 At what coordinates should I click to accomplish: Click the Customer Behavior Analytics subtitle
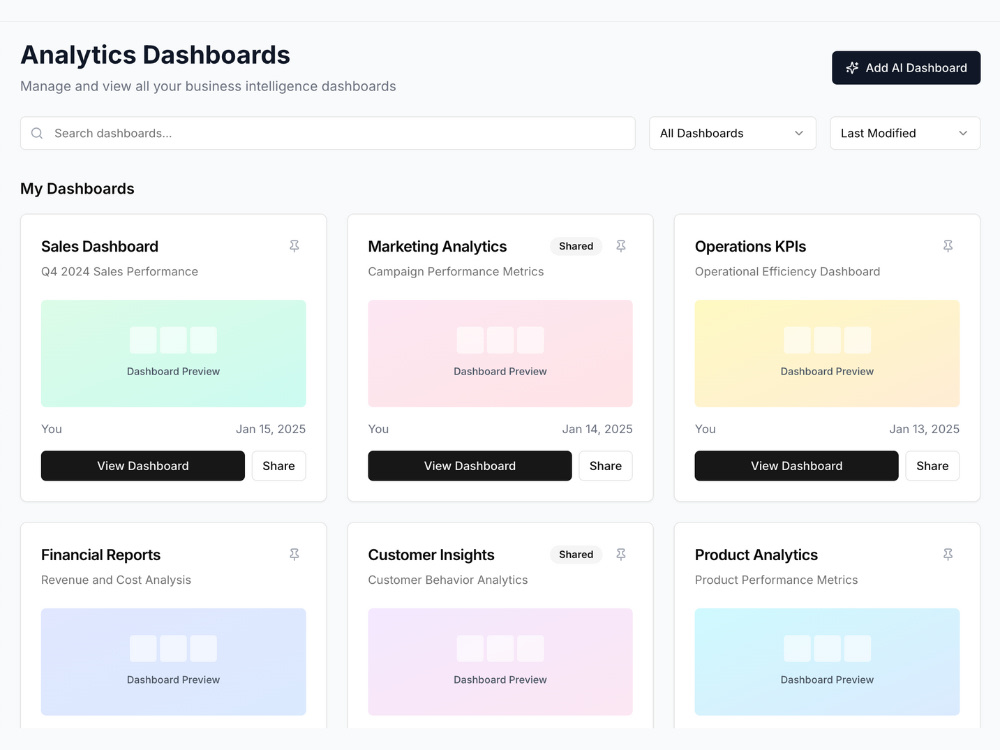coord(448,580)
